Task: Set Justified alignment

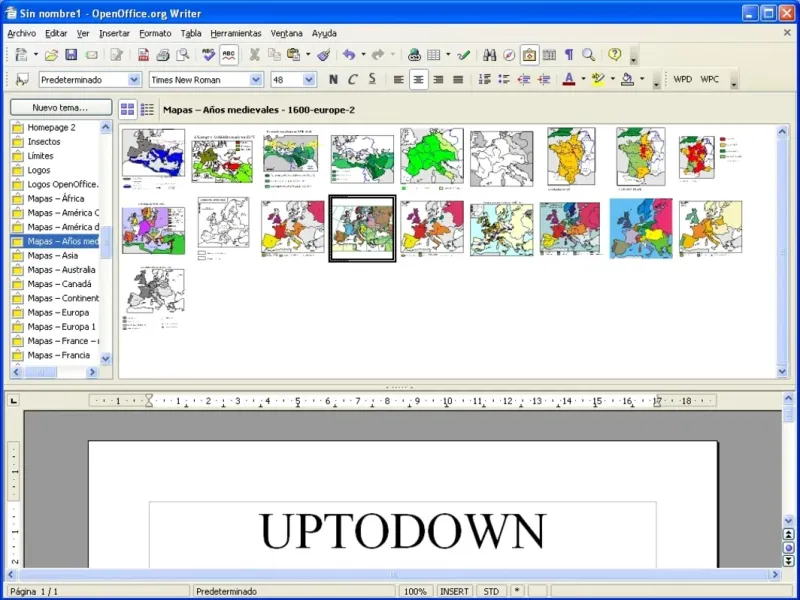Action: pyautogui.click(x=458, y=80)
